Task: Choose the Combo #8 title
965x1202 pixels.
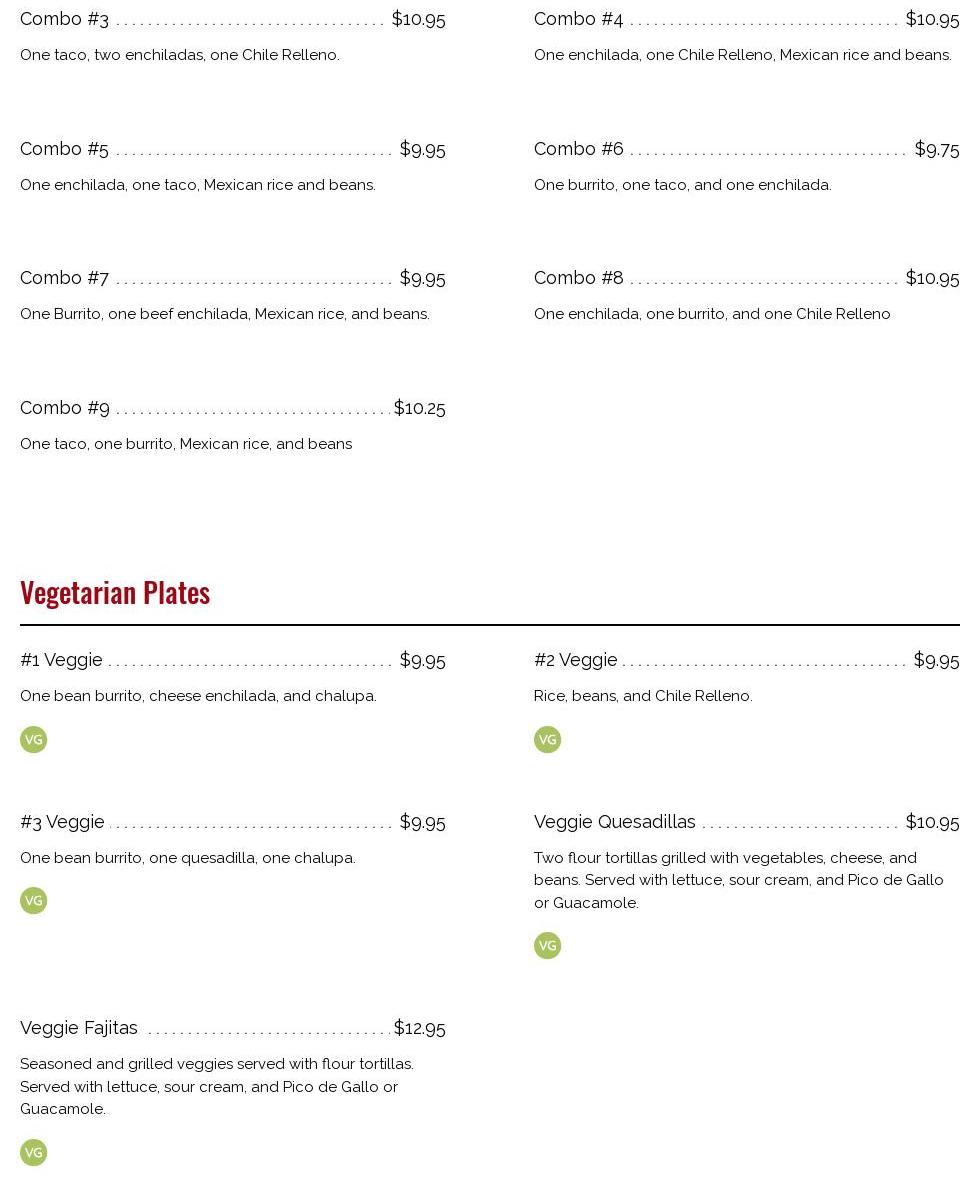Action: pyautogui.click(x=578, y=278)
